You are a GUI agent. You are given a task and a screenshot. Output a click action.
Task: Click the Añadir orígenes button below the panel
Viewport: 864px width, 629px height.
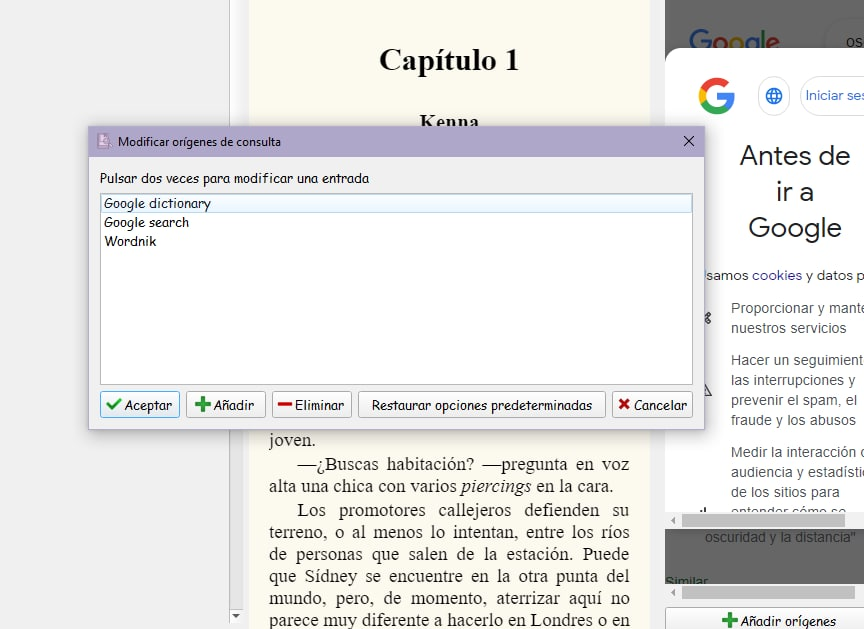pyautogui.click(x=778, y=620)
